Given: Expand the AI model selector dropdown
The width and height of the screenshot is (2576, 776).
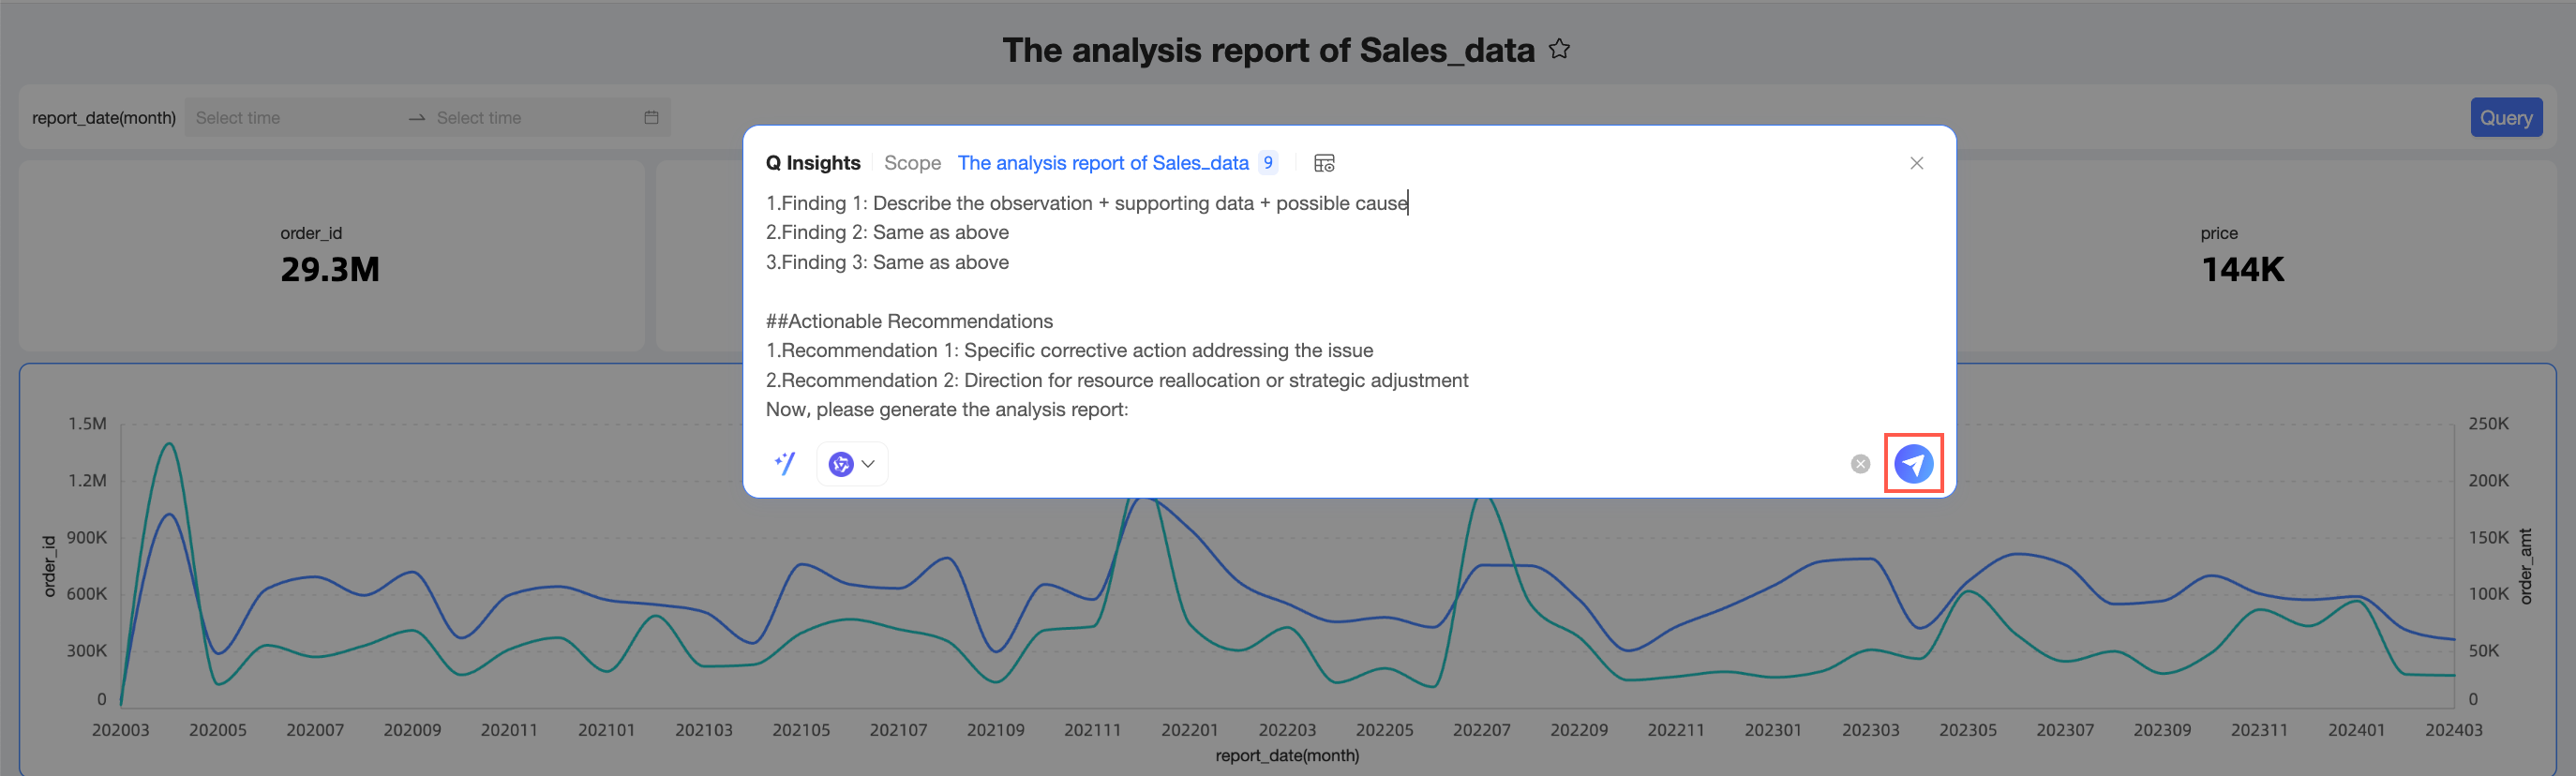Looking at the screenshot, I should click(x=852, y=464).
